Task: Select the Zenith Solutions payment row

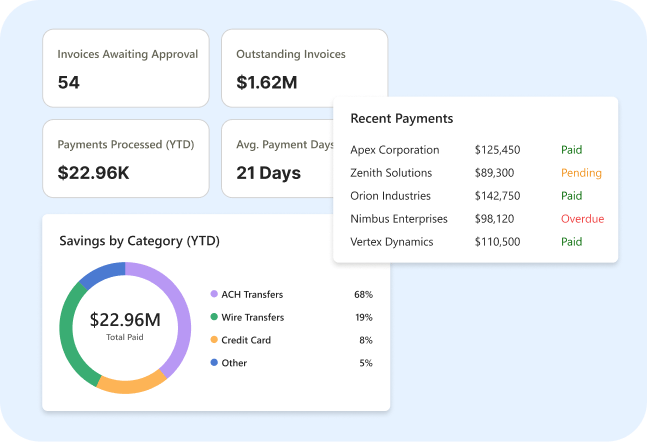Action: pos(475,173)
